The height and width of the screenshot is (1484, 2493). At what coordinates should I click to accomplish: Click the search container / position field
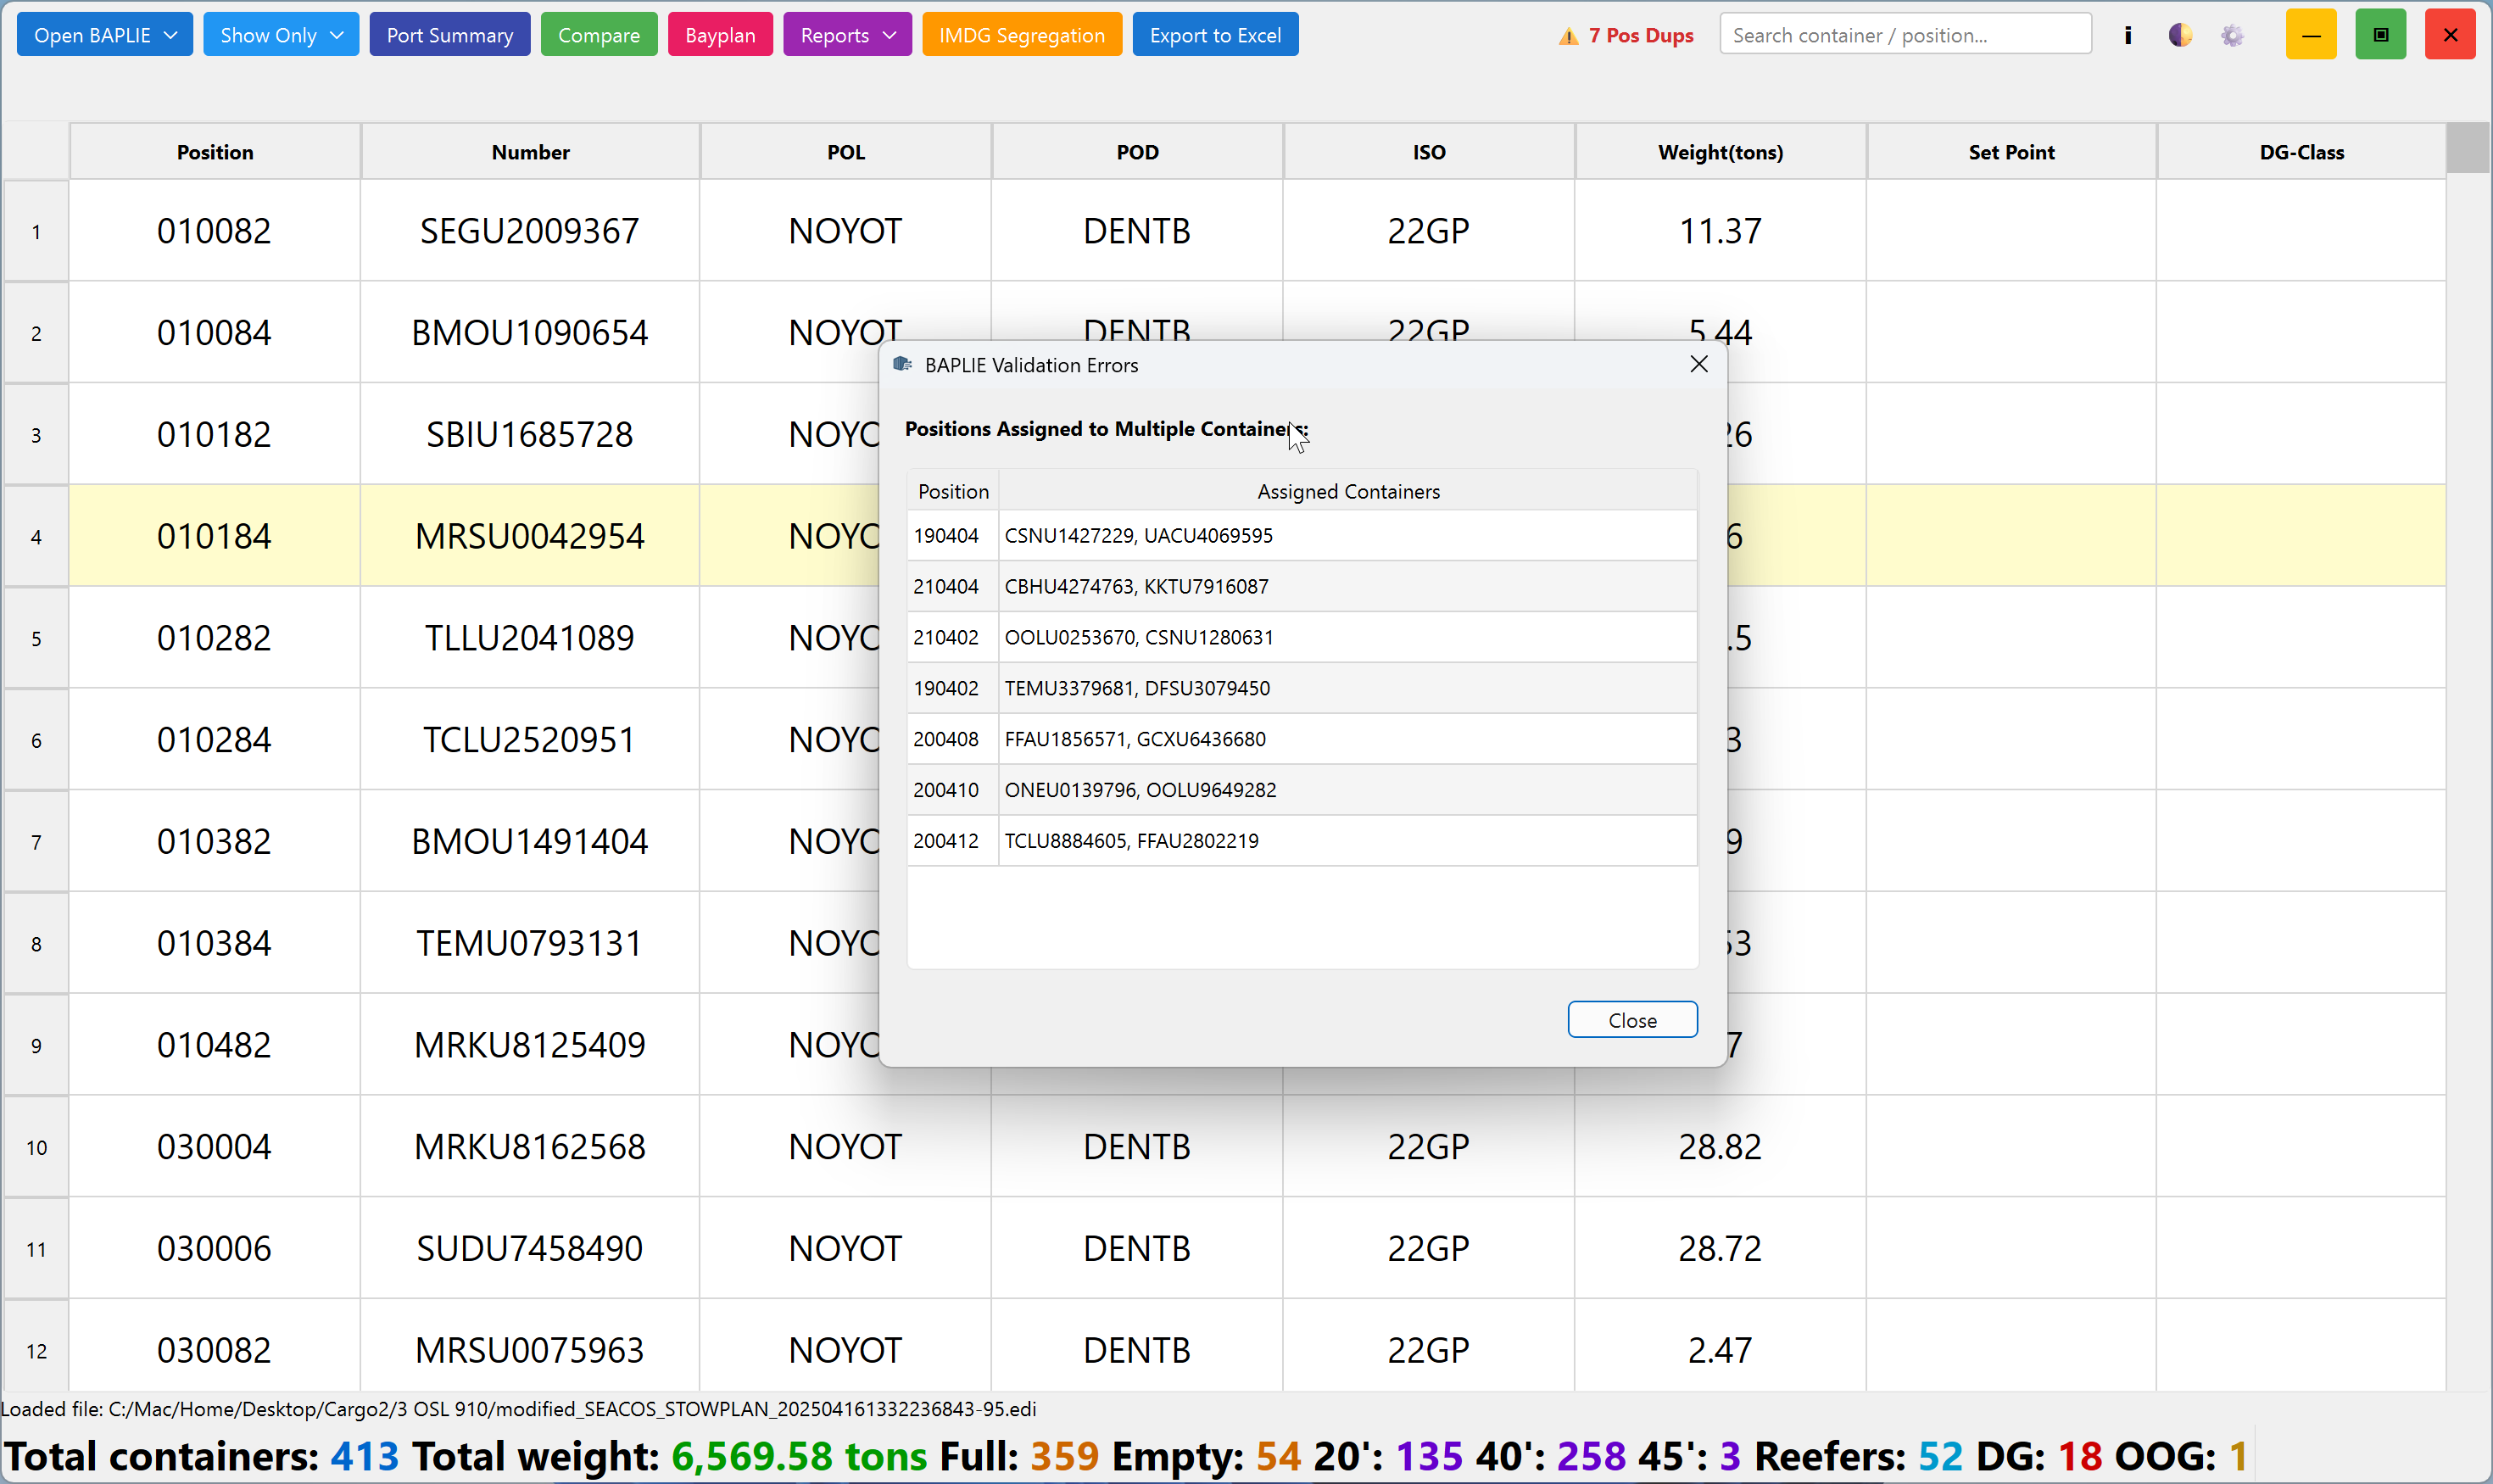1905,35
